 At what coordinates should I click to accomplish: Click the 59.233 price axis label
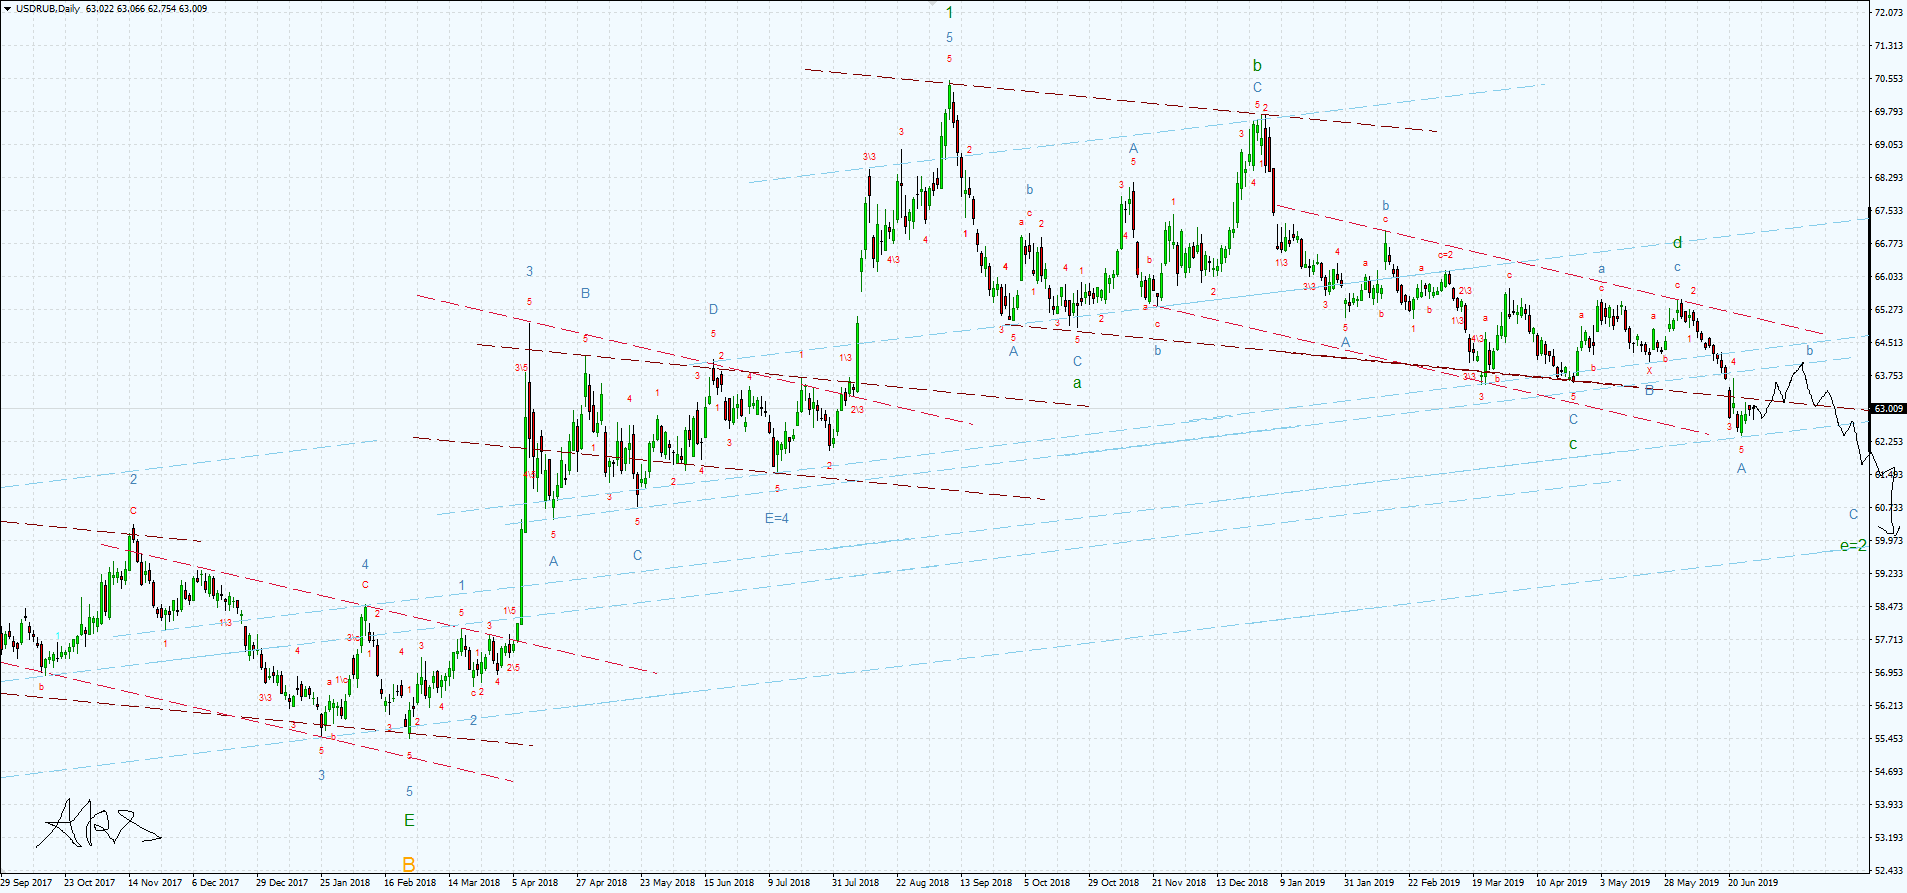point(1888,574)
